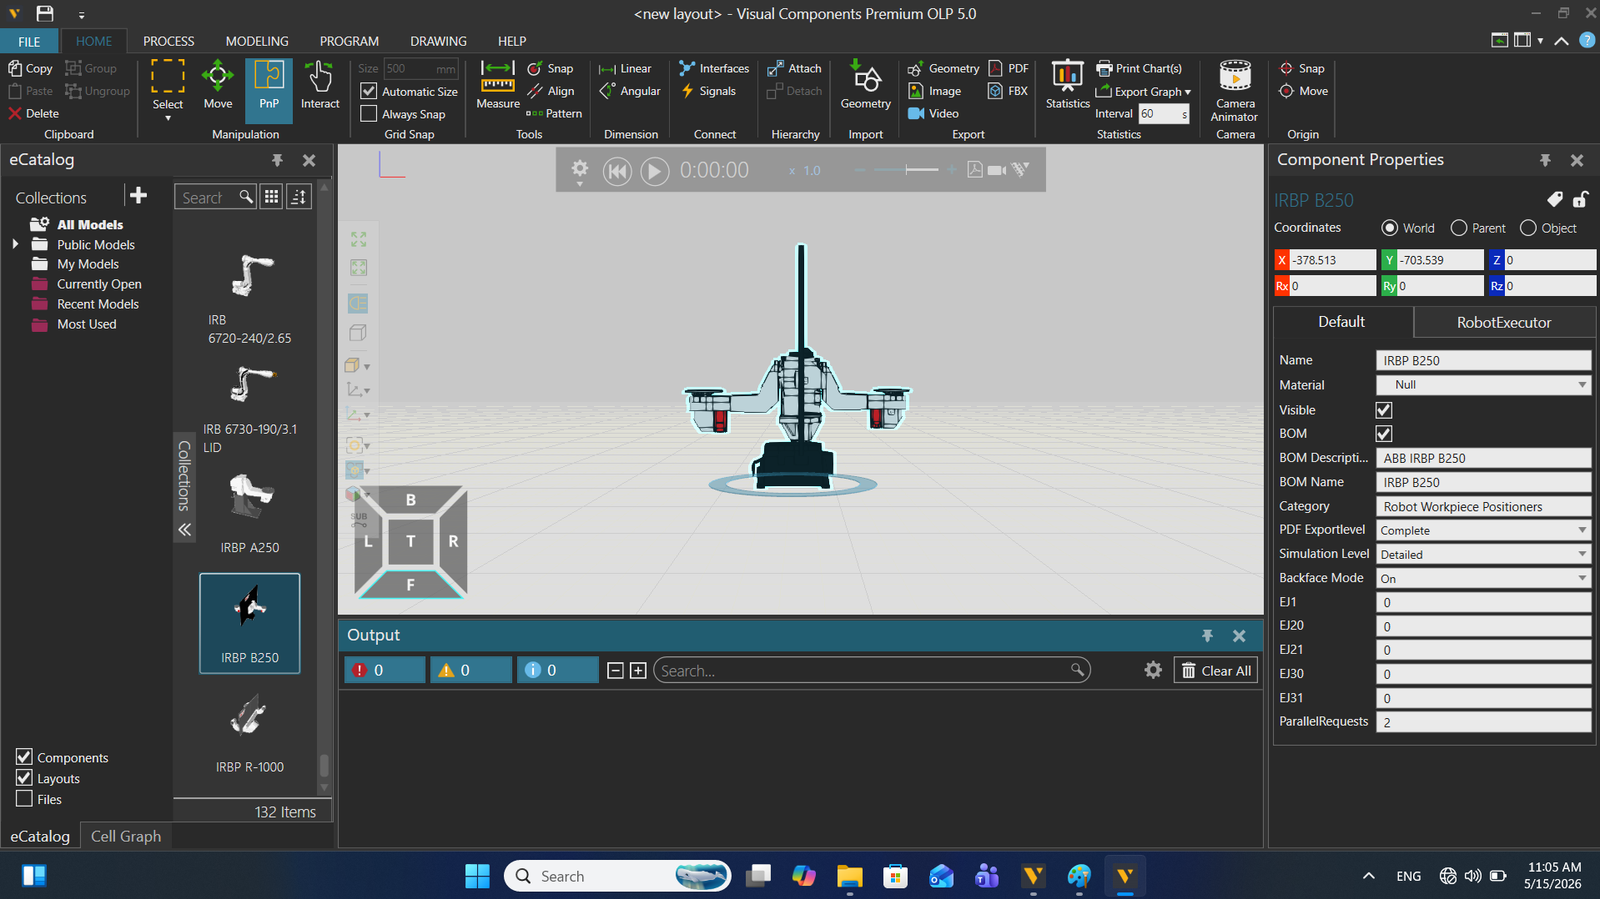Click the Snap tool in Tools group
This screenshot has height=899, width=1600.
551,69
